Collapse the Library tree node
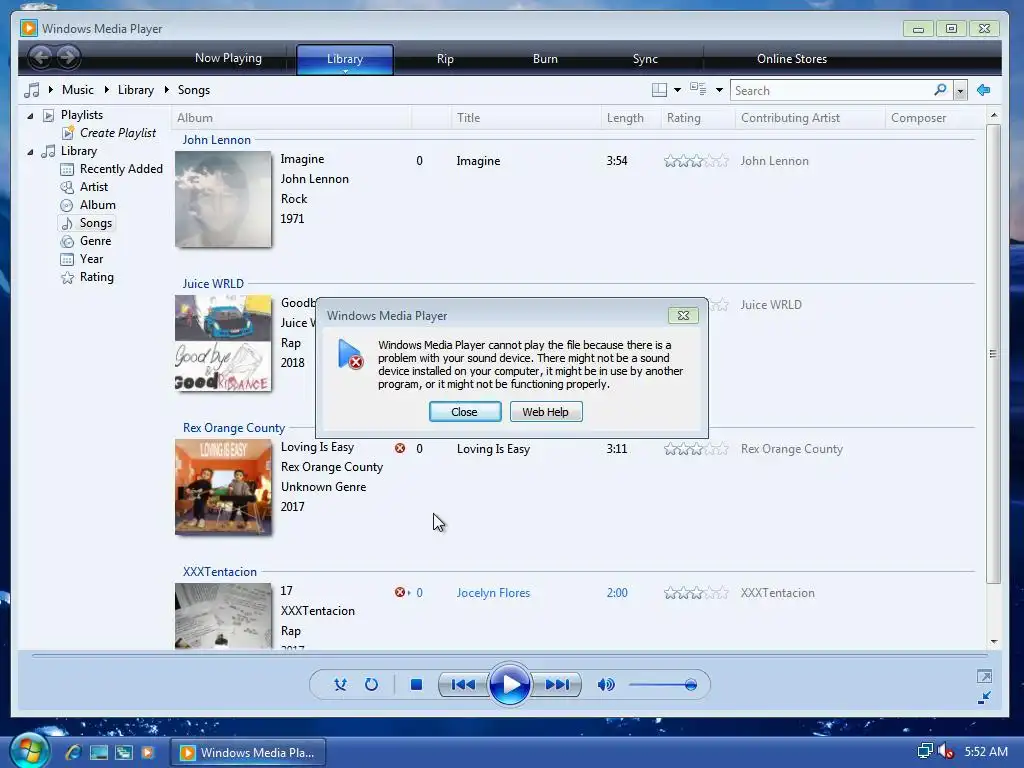Screen dimensions: 1024x768 [x=30, y=152]
